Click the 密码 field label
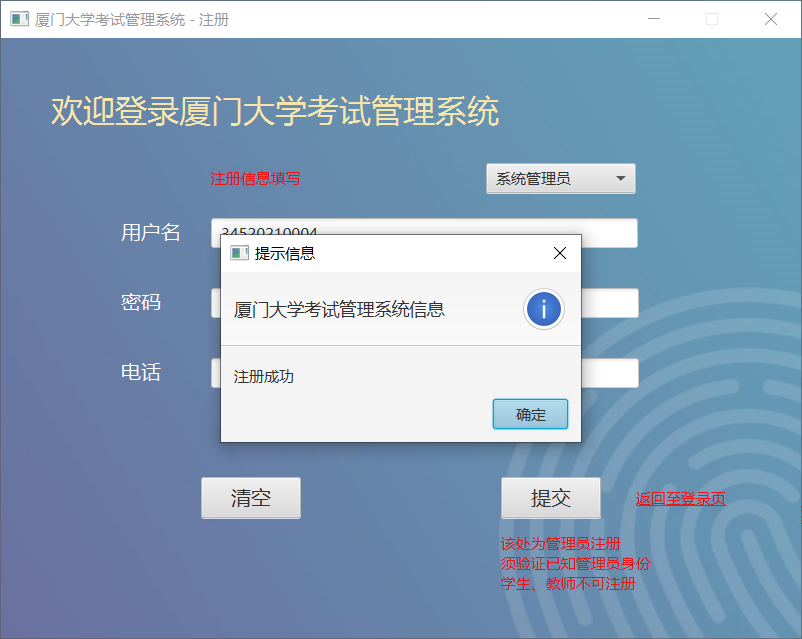Viewport: 802px width, 639px height. pos(141,302)
